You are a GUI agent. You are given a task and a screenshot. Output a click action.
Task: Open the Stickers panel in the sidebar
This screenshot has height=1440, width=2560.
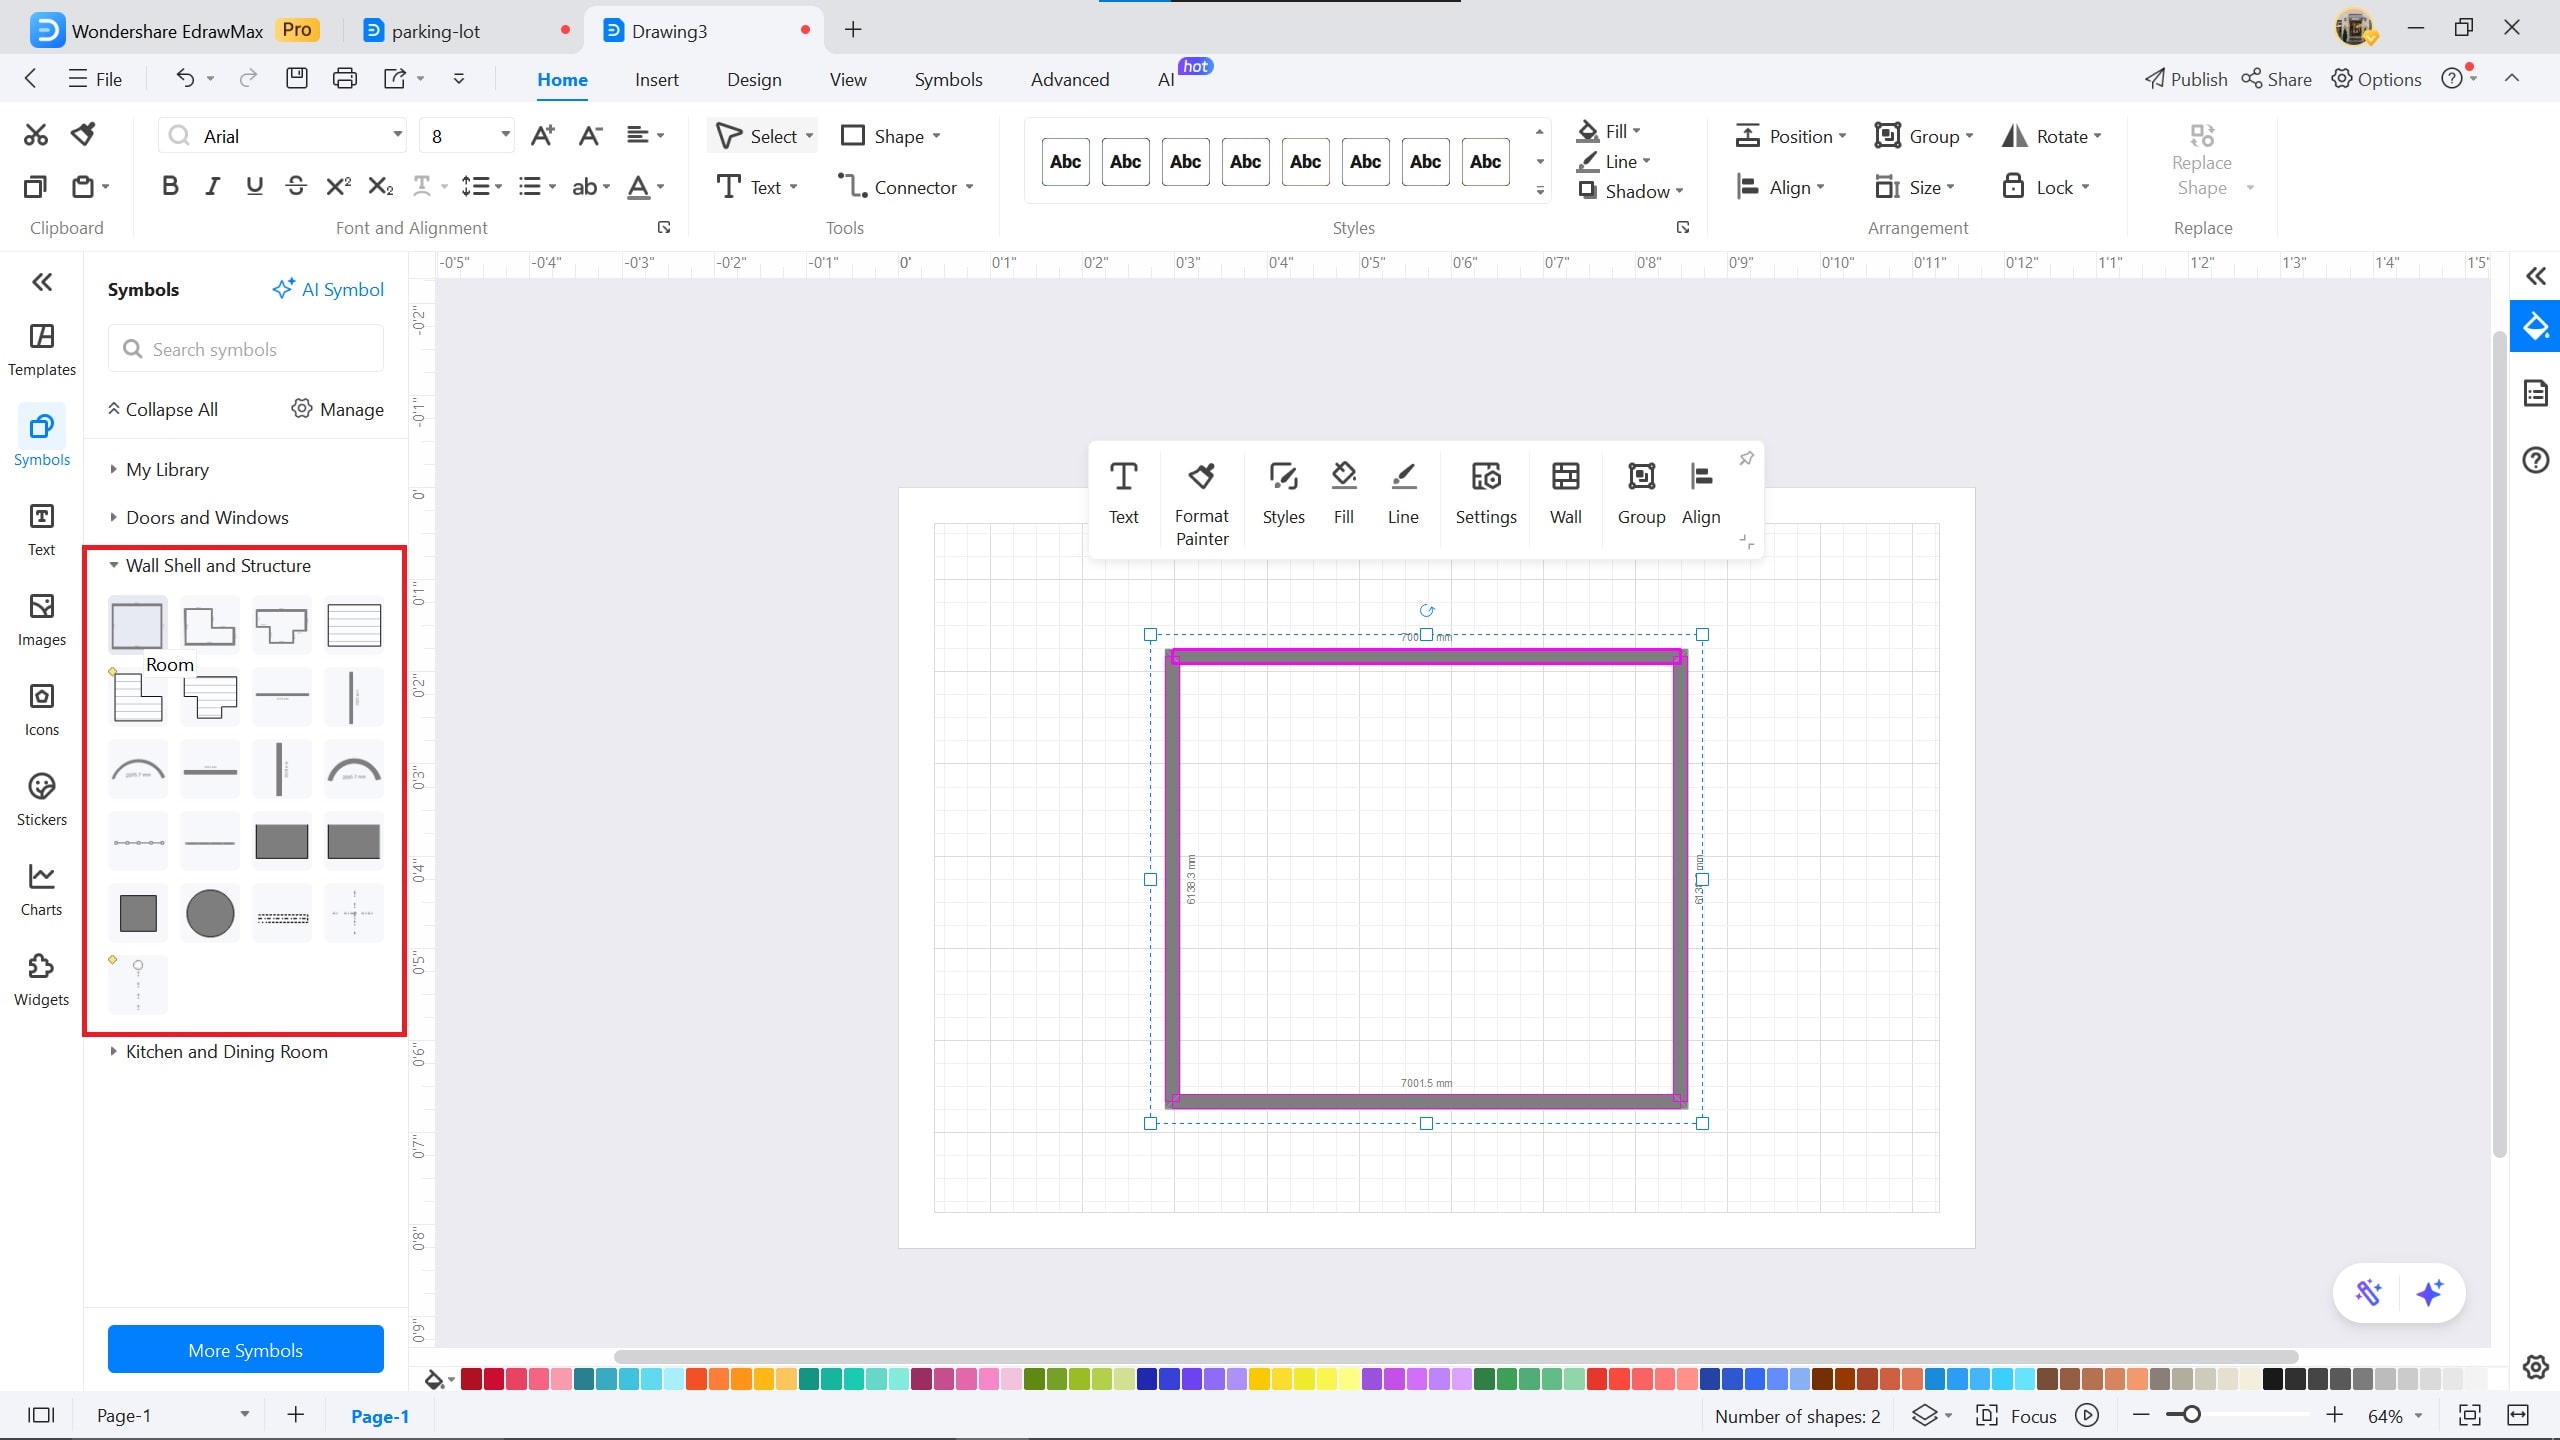(41, 798)
